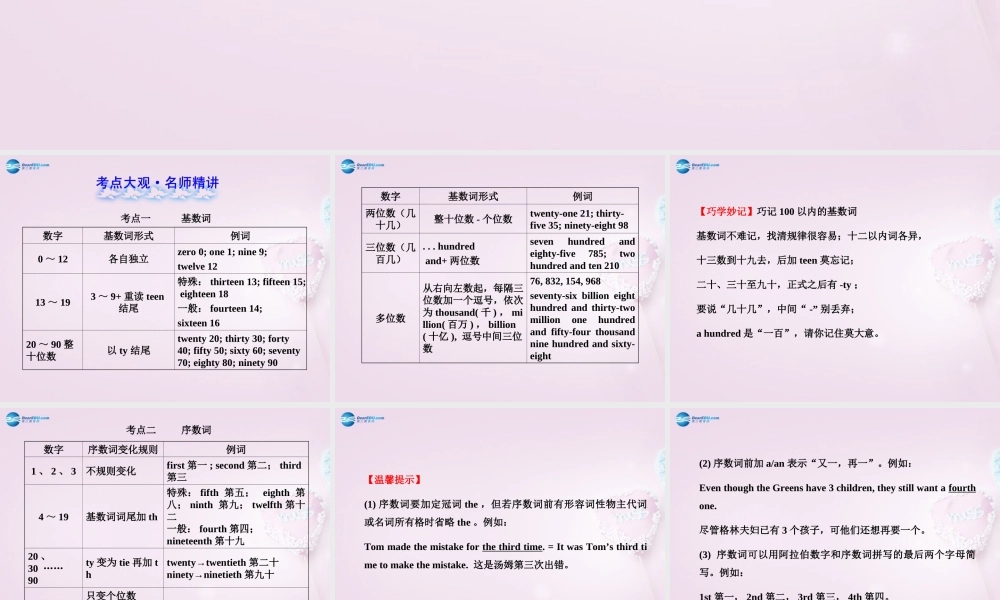Click the 三位数（几百几）cell
Image resolution: width=1000 pixels, height=600 pixels.
390,253
